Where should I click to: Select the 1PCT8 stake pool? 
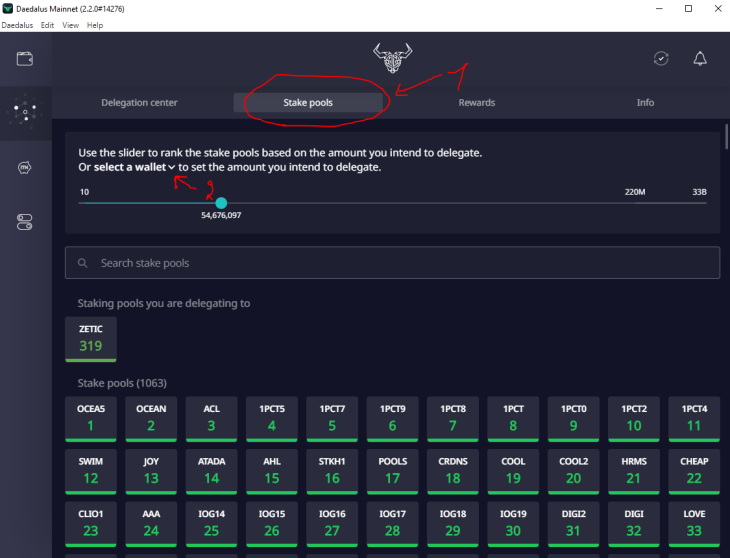coord(453,419)
